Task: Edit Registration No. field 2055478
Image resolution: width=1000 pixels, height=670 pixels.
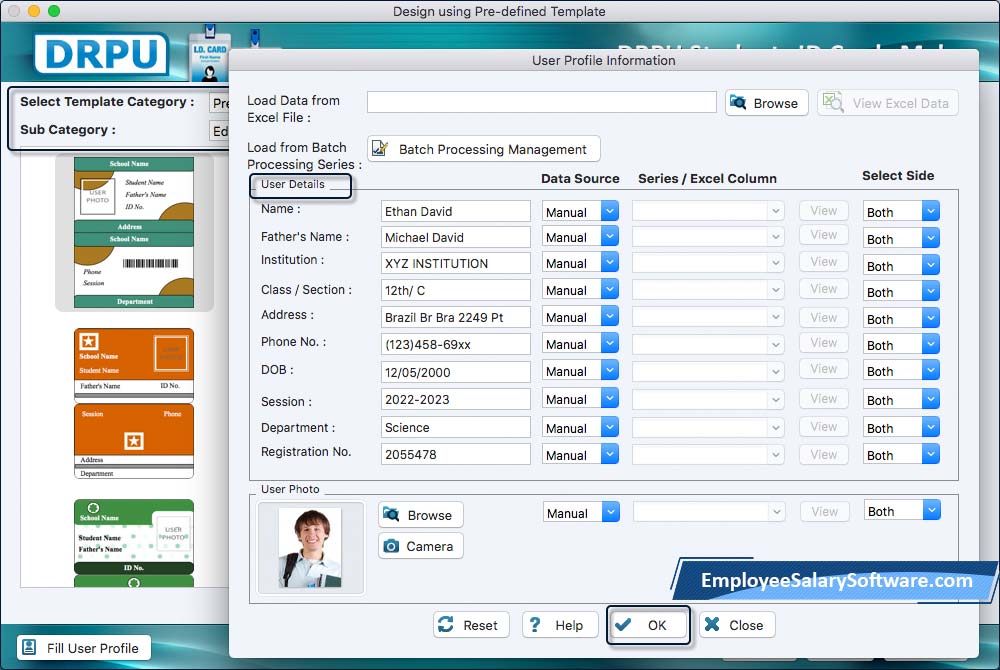Action: click(455, 454)
